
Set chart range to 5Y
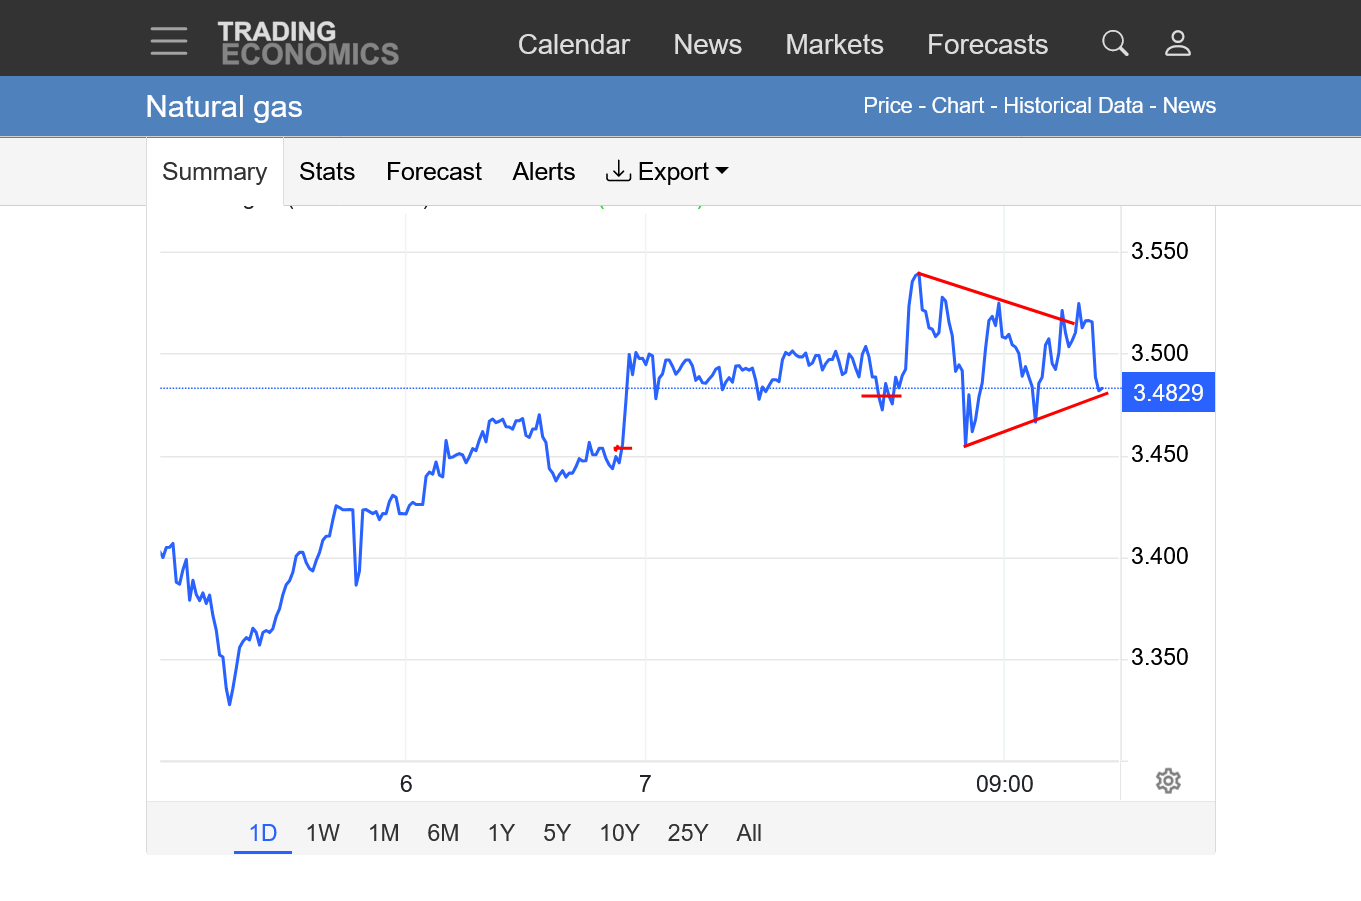(x=556, y=833)
